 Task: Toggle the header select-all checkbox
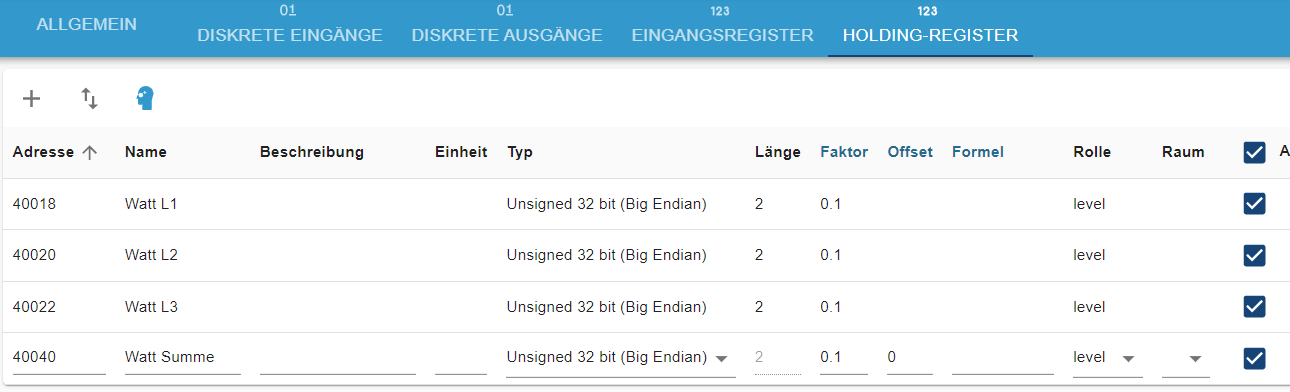(1254, 153)
